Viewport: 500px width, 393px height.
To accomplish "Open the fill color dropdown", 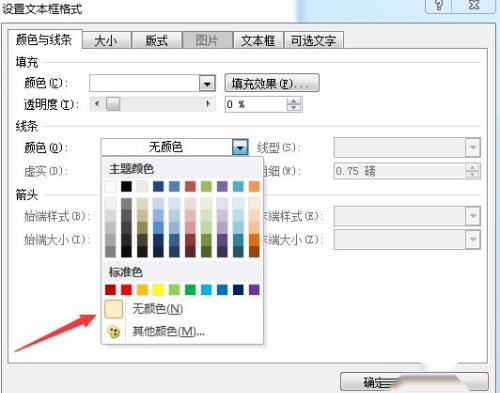I will [x=207, y=83].
